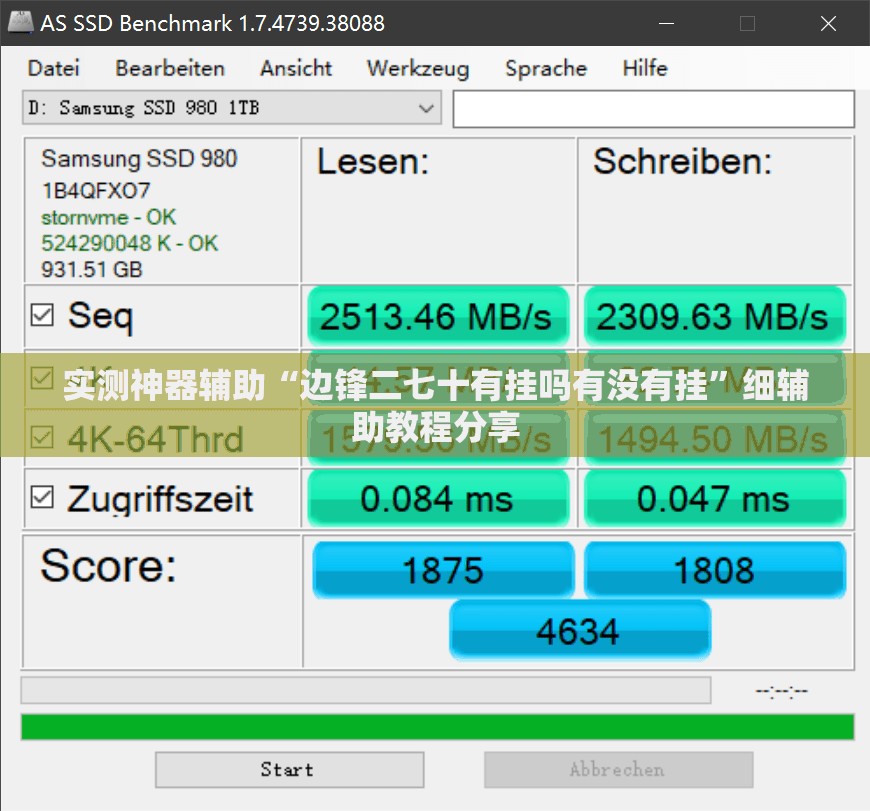Click the total score 4634
This screenshot has height=811, width=870.
pos(580,631)
